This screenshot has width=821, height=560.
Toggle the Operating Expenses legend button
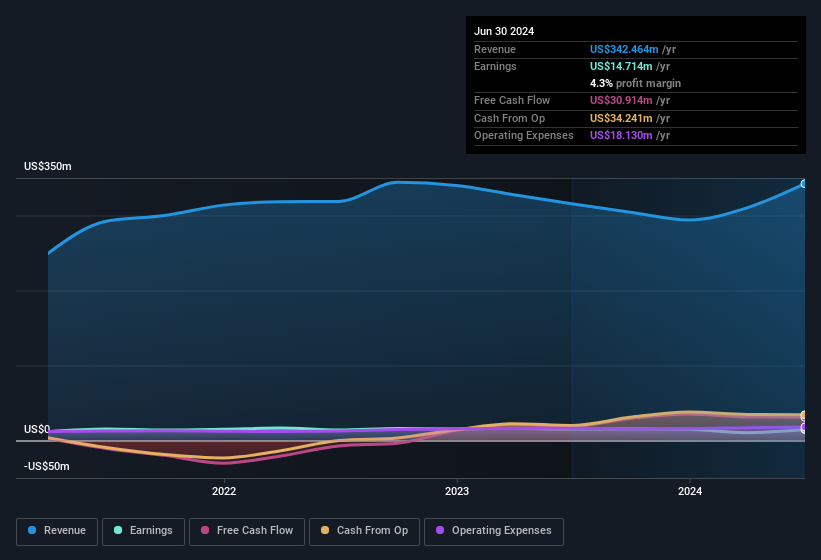494,531
